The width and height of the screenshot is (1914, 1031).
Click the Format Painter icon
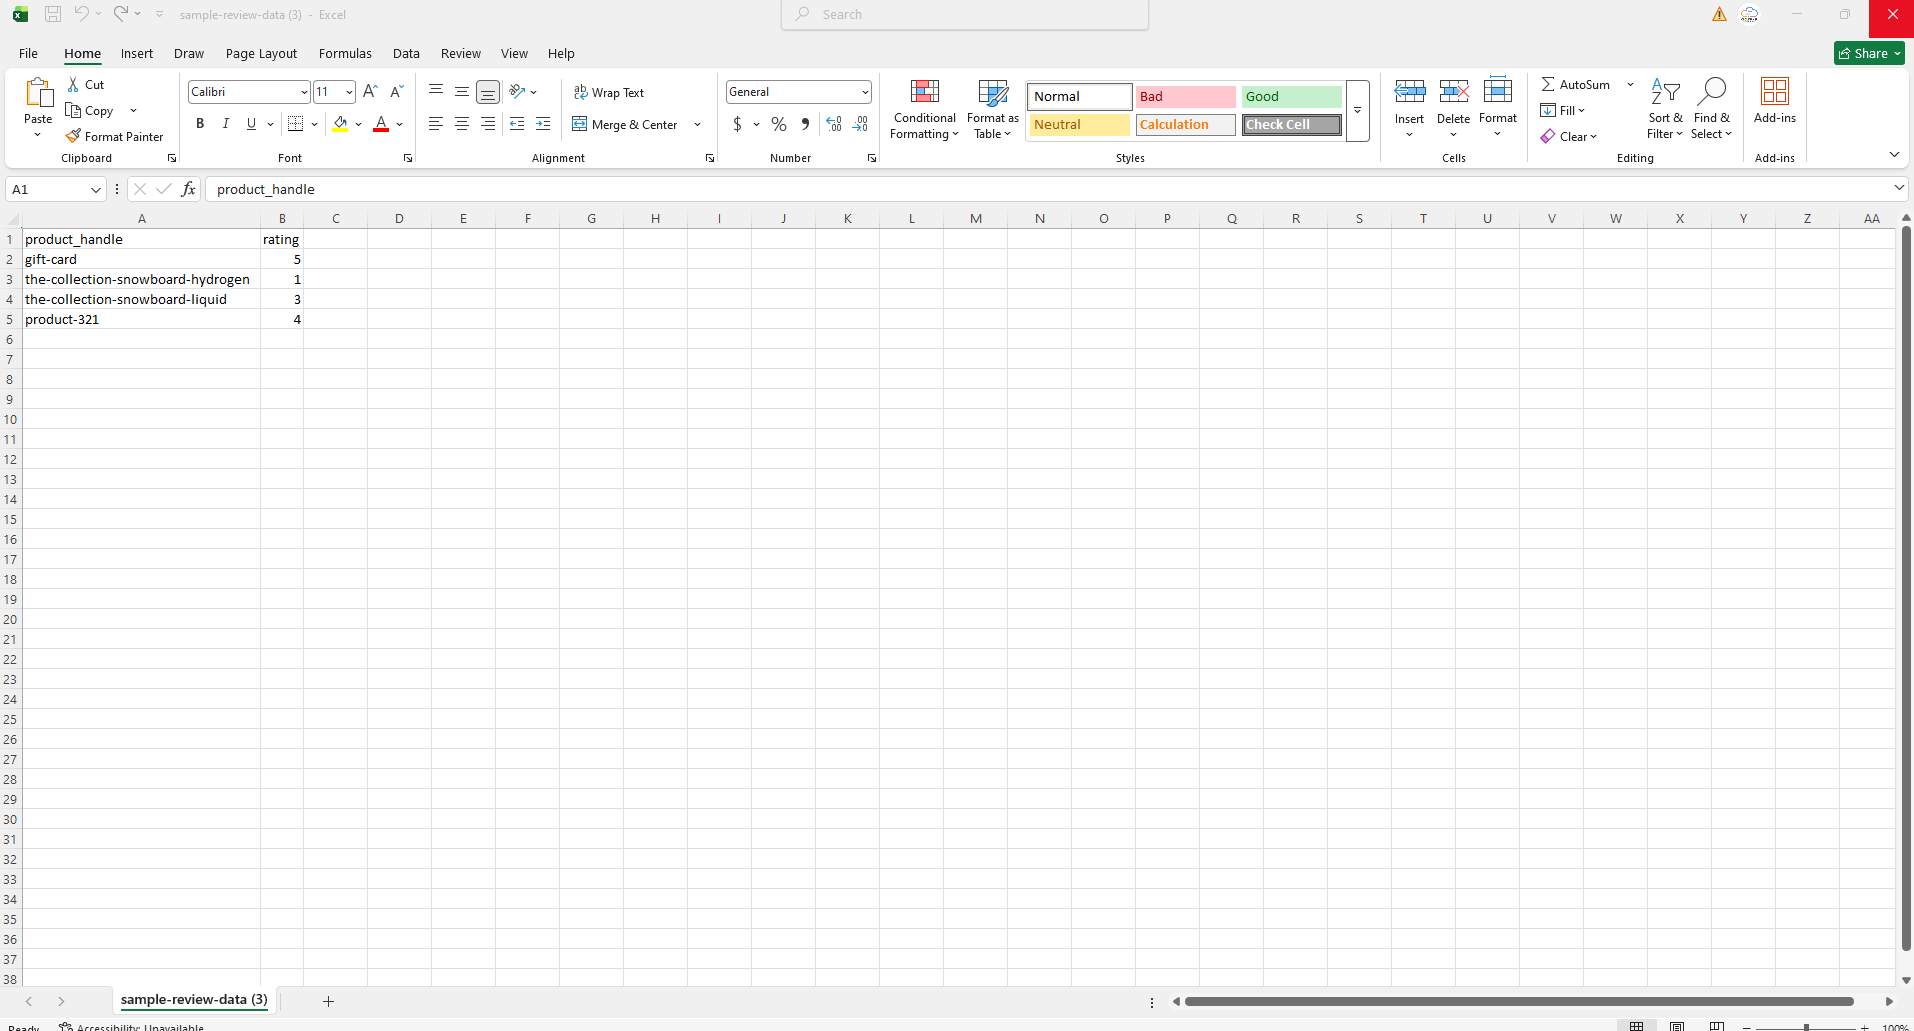point(74,136)
